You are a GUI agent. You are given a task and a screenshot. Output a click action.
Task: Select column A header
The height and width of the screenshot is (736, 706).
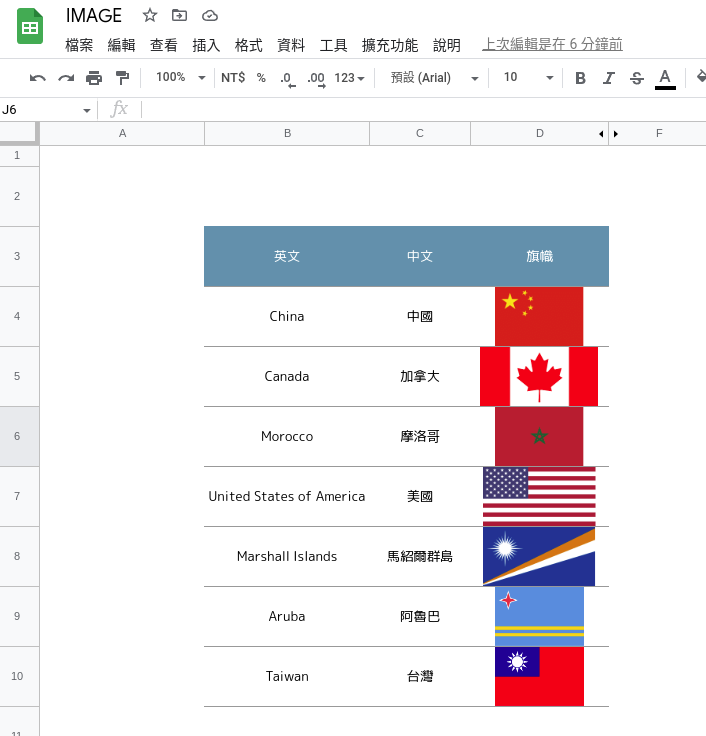tap(122, 133)
